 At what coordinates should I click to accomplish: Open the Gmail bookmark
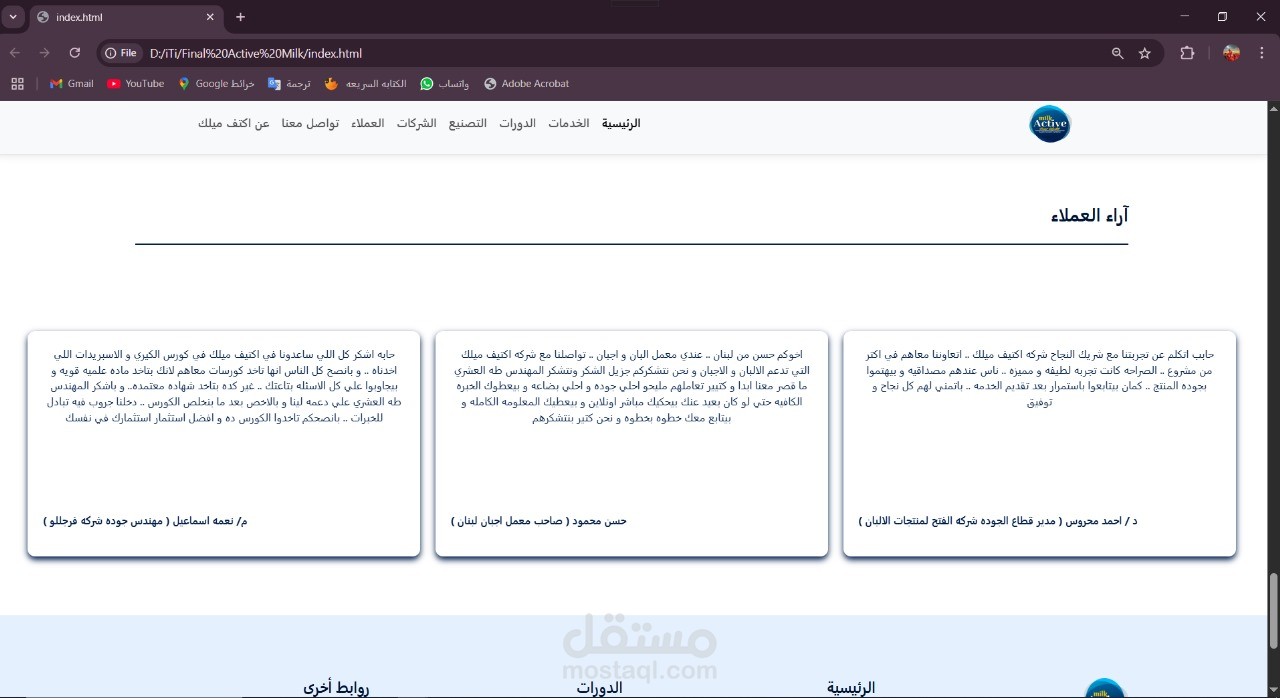71,84
